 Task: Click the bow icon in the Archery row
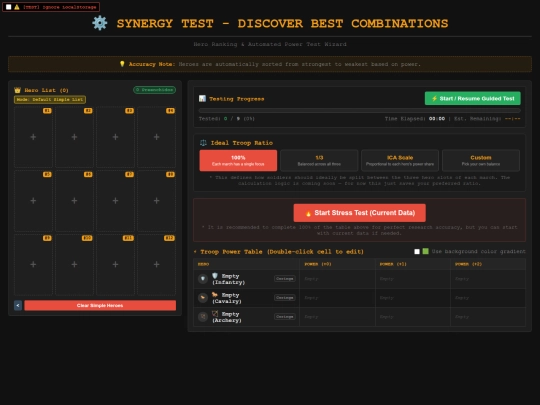tap(215, 313)
